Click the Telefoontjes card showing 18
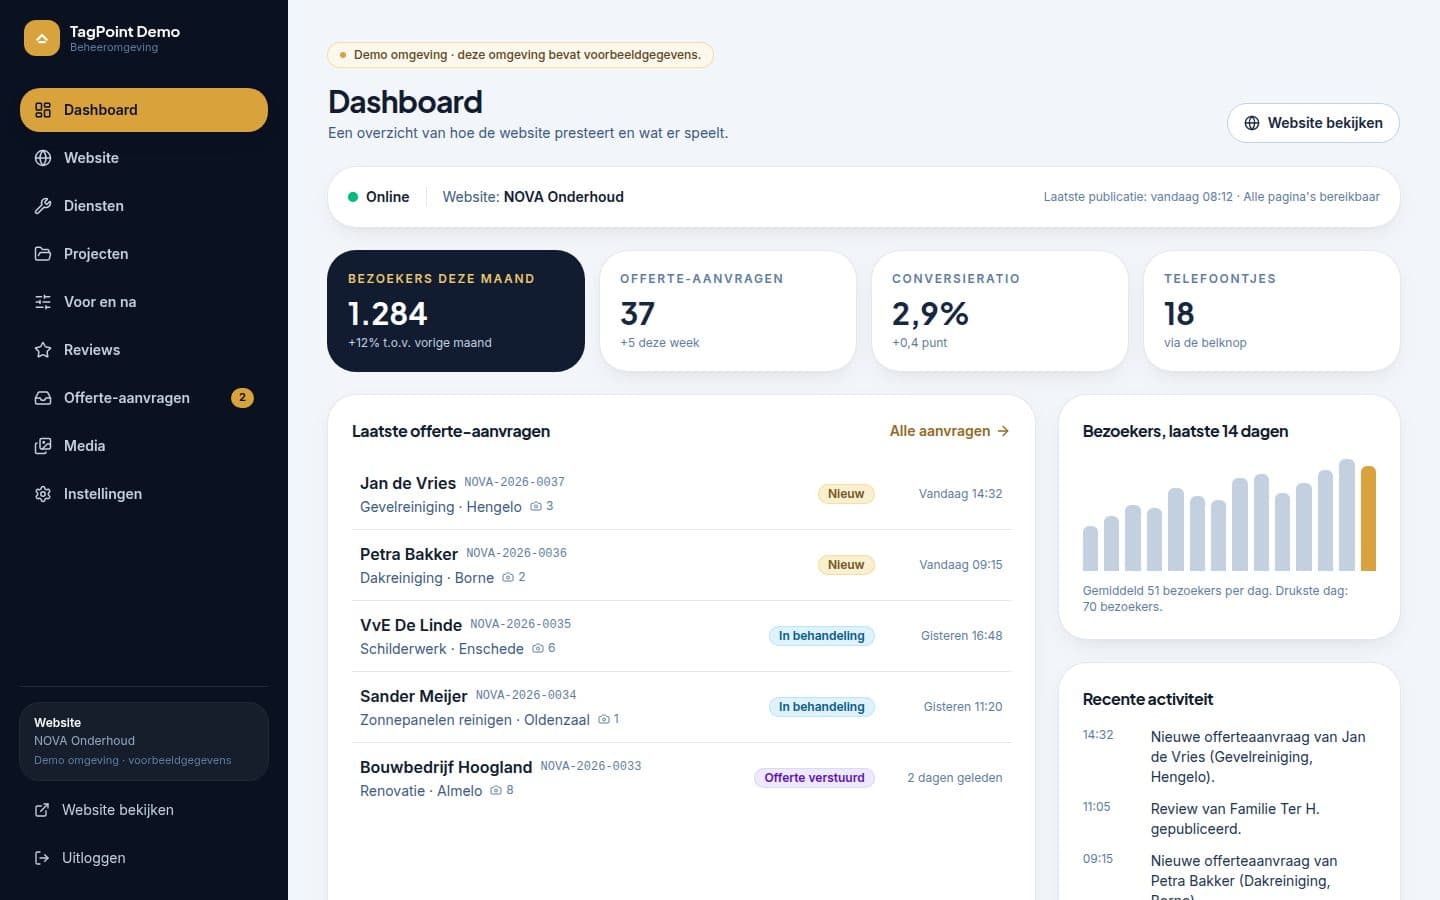The width and height of the screenshot is (1440, 900). [1272, 311]
